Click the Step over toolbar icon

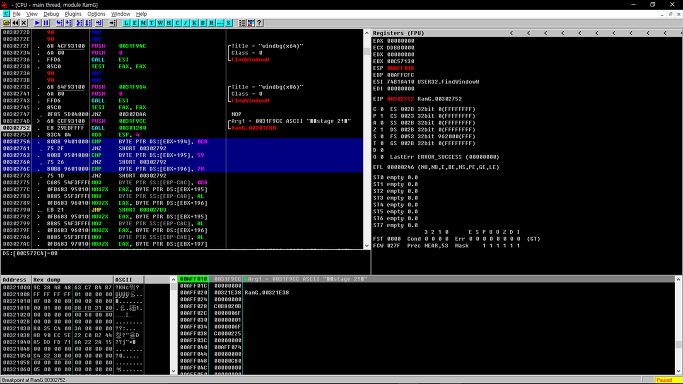(x=68, y=23)
